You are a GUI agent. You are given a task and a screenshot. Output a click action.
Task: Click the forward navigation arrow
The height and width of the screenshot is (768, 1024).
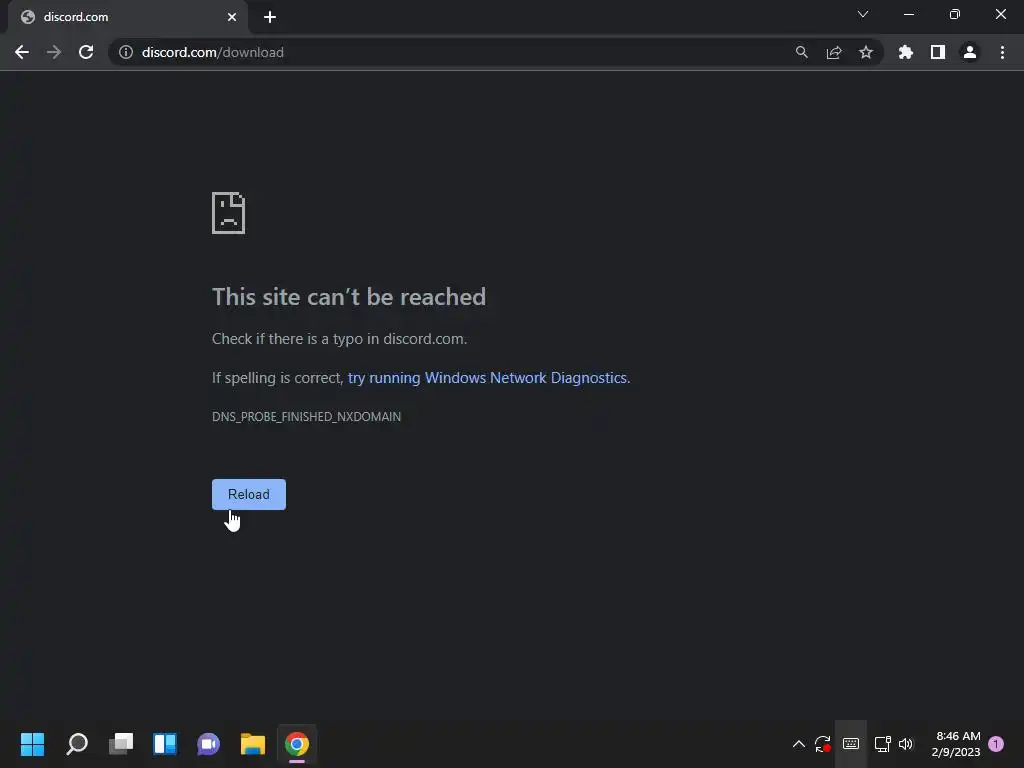(x=54, y=52)
